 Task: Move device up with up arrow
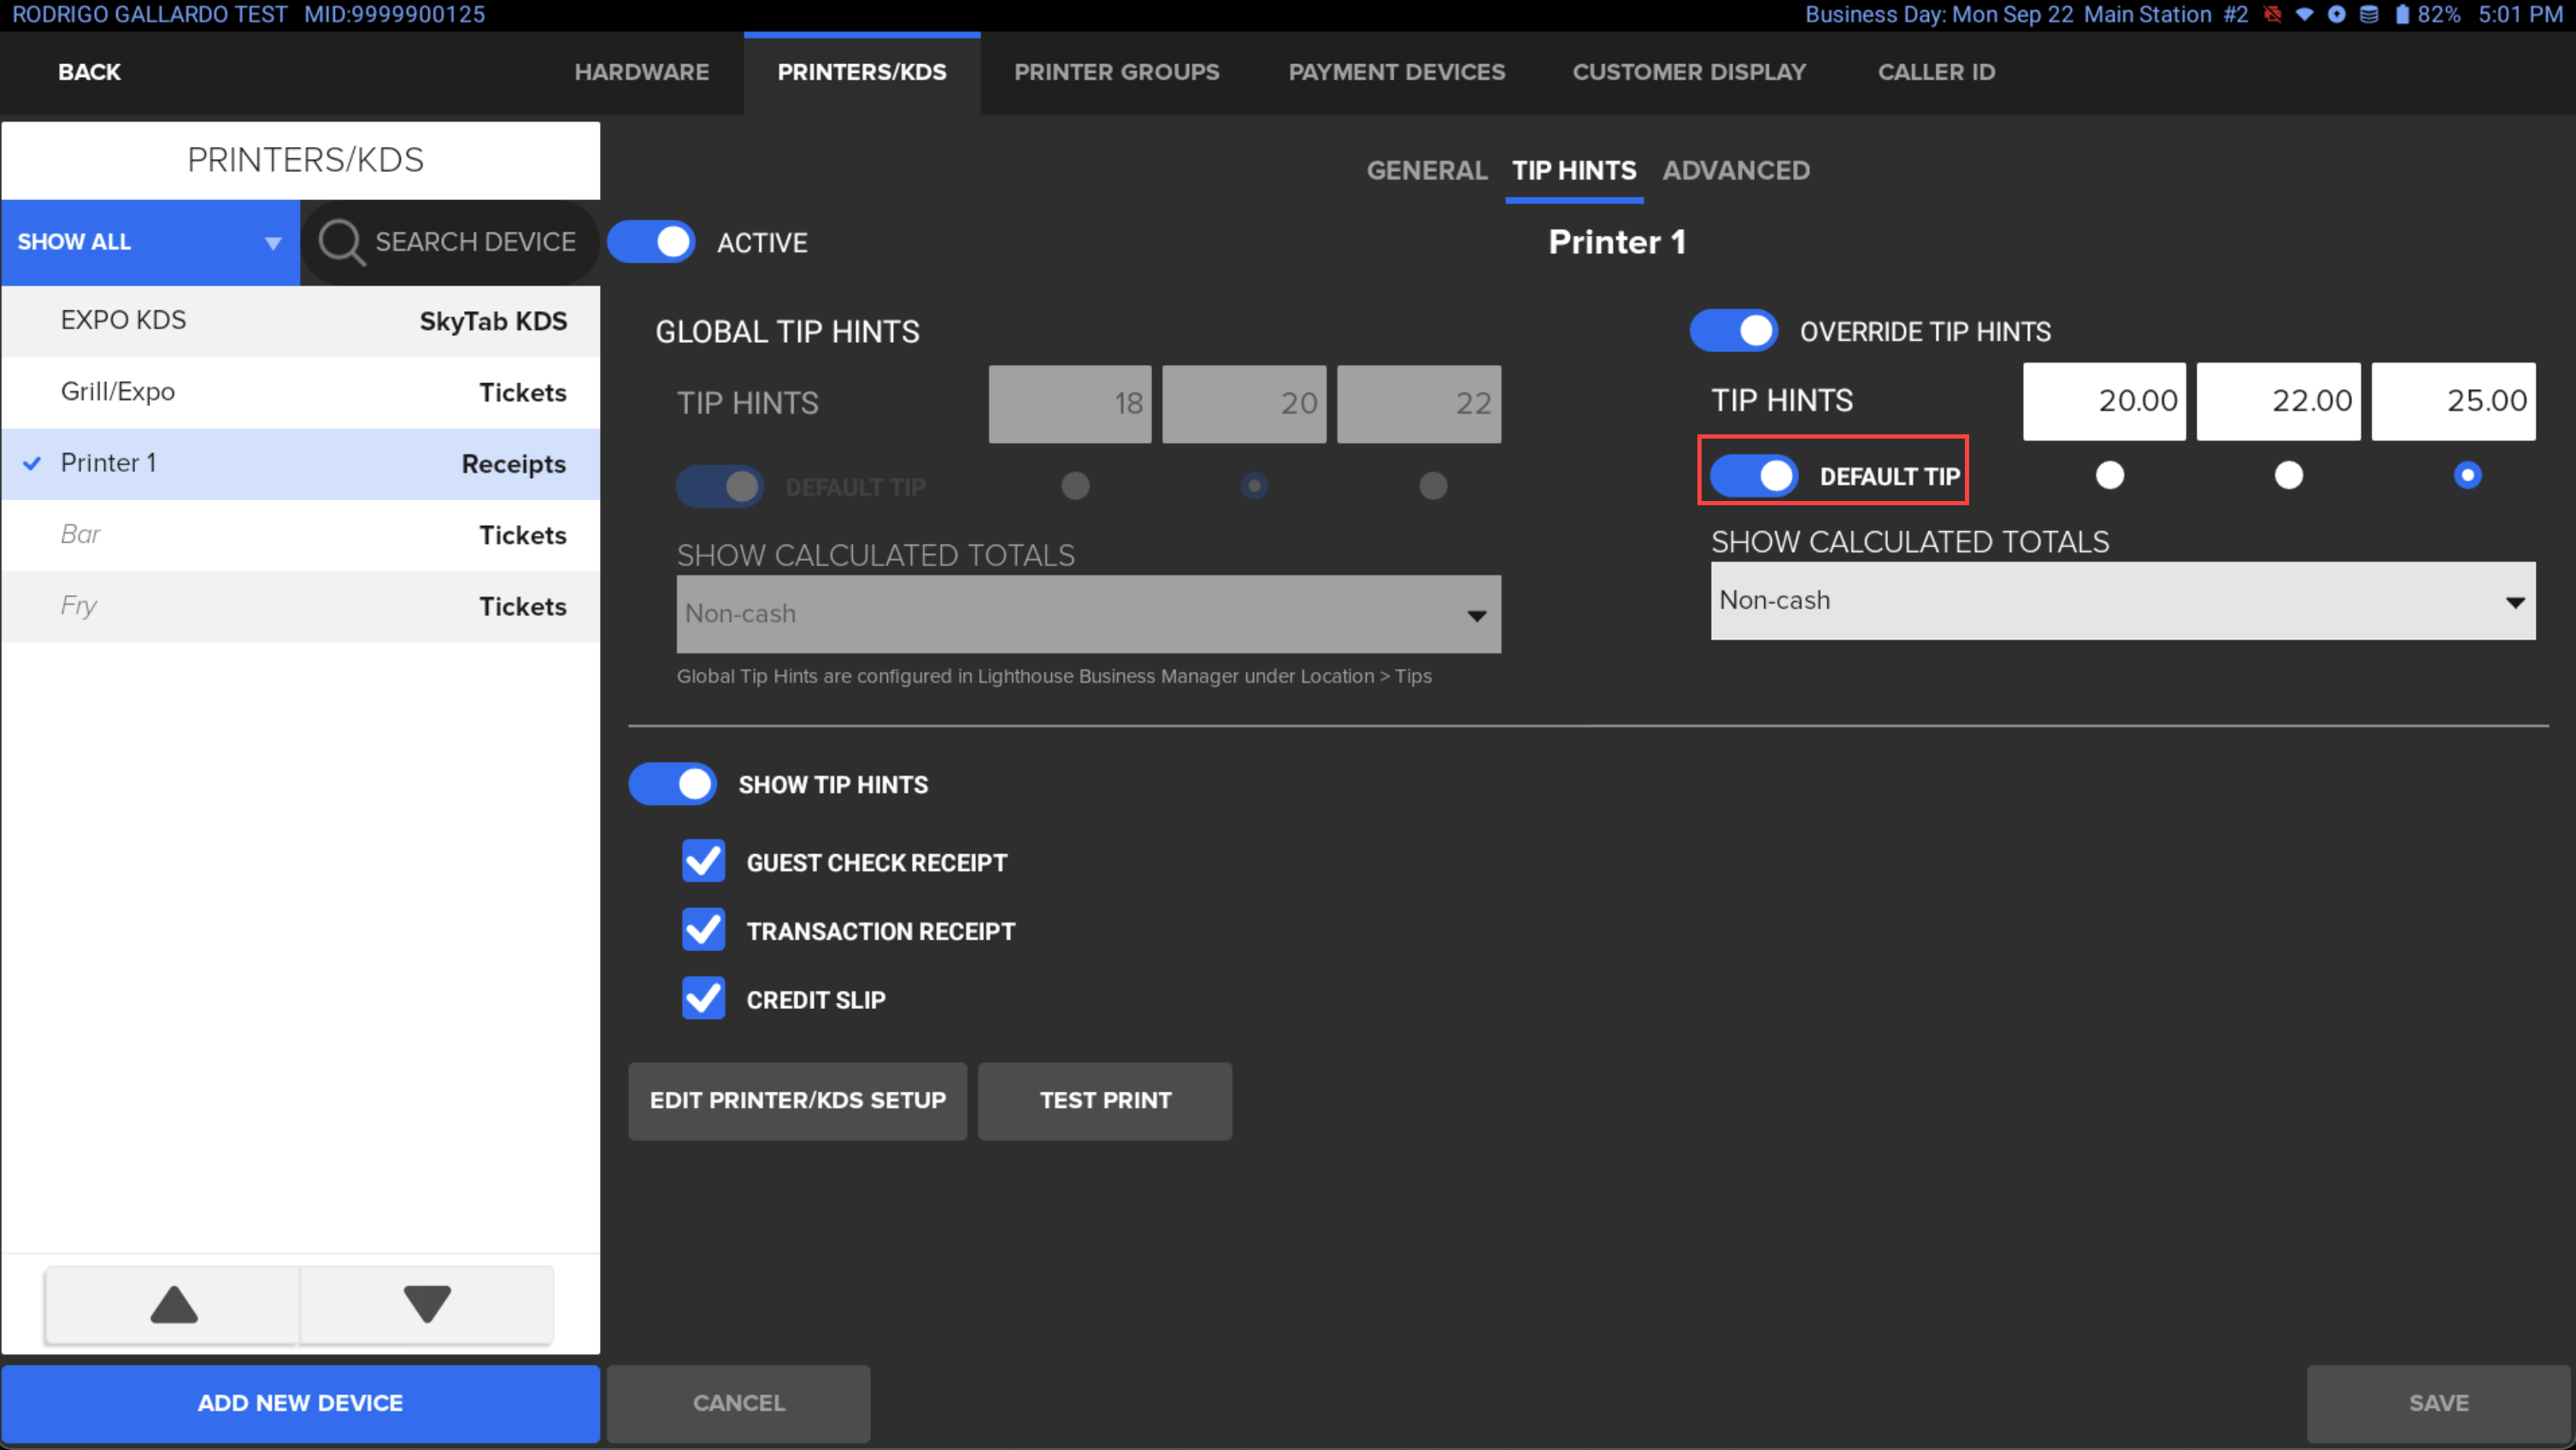[x=173, y=1304]
